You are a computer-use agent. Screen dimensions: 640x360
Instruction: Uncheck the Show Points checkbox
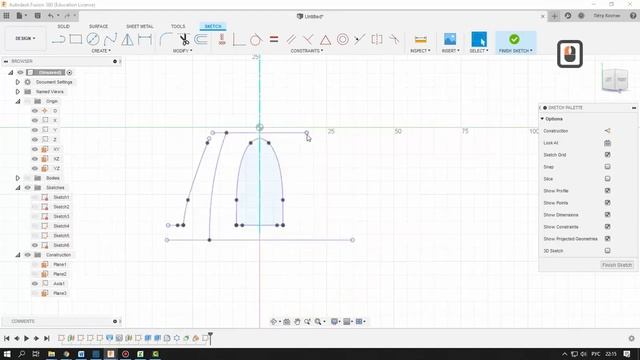607,202
